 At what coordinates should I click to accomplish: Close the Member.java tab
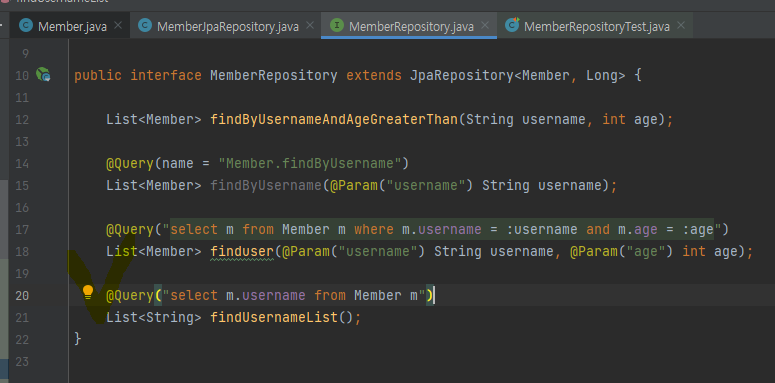(118, 25)
